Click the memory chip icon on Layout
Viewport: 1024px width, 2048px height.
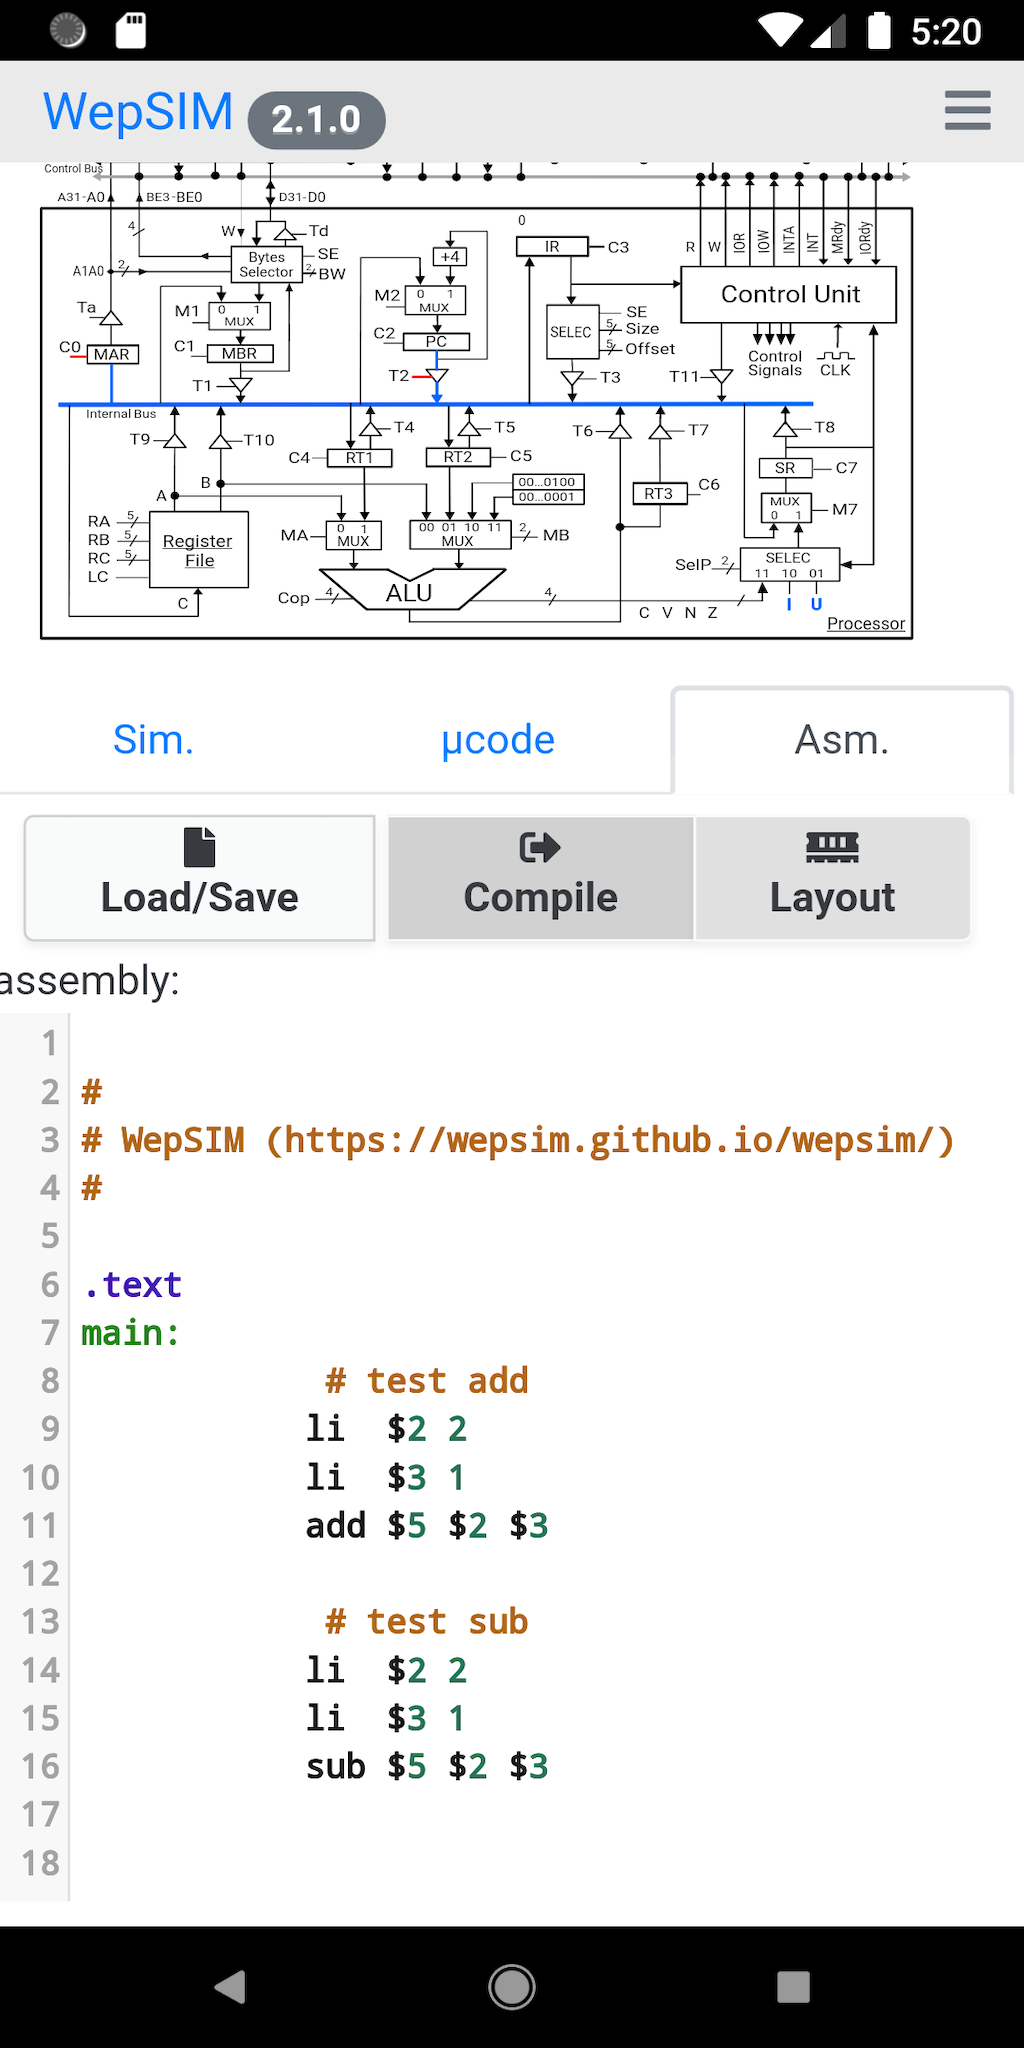832,847
